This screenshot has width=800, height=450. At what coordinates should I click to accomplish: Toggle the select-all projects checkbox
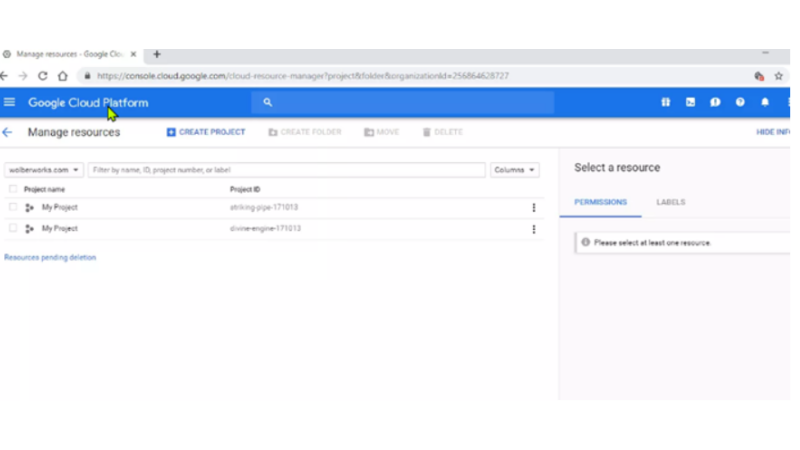click(x=13, y=189)
